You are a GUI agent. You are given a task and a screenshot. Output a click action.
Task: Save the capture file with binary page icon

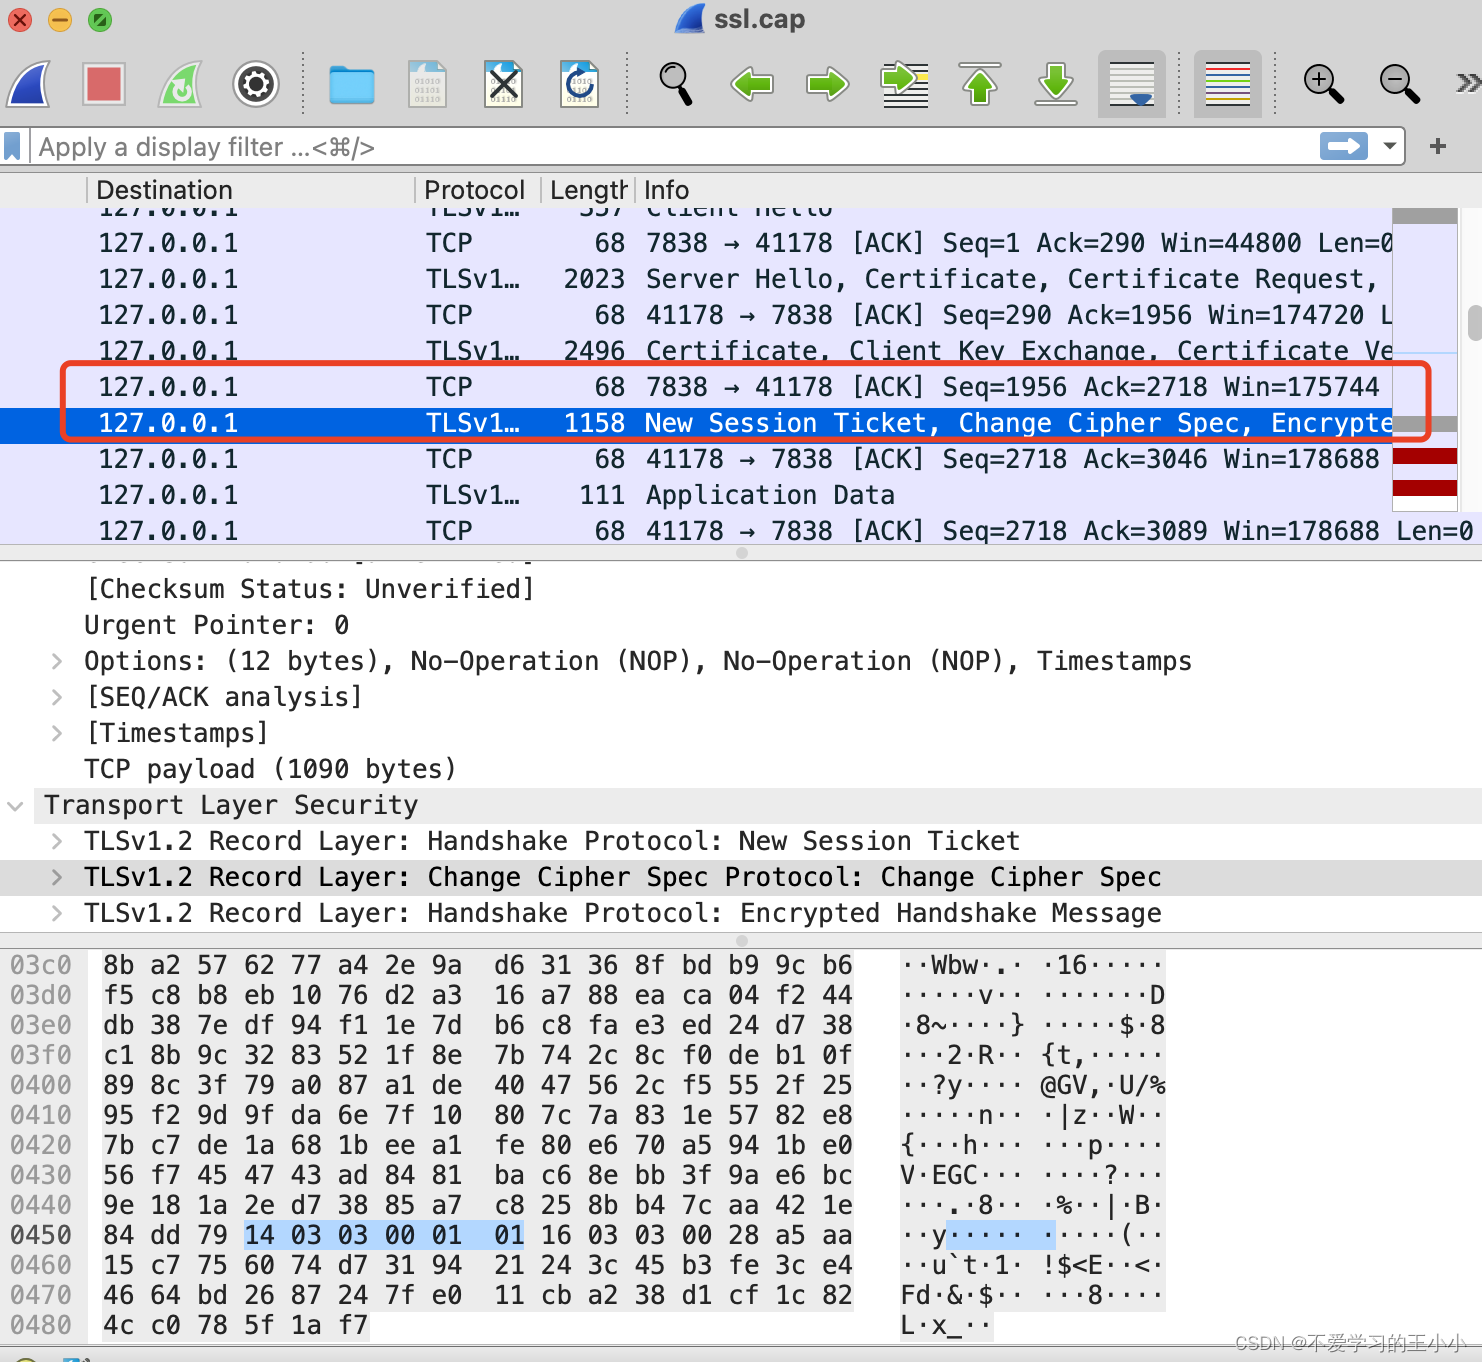pos(427,84)
